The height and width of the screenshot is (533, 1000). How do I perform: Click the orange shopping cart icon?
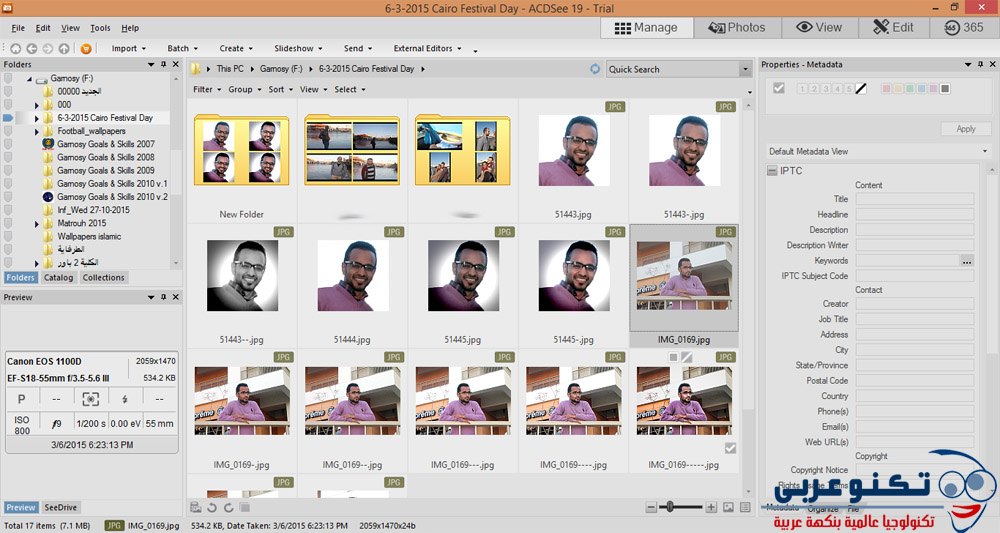pyautogui.click(x=86, y=48)
